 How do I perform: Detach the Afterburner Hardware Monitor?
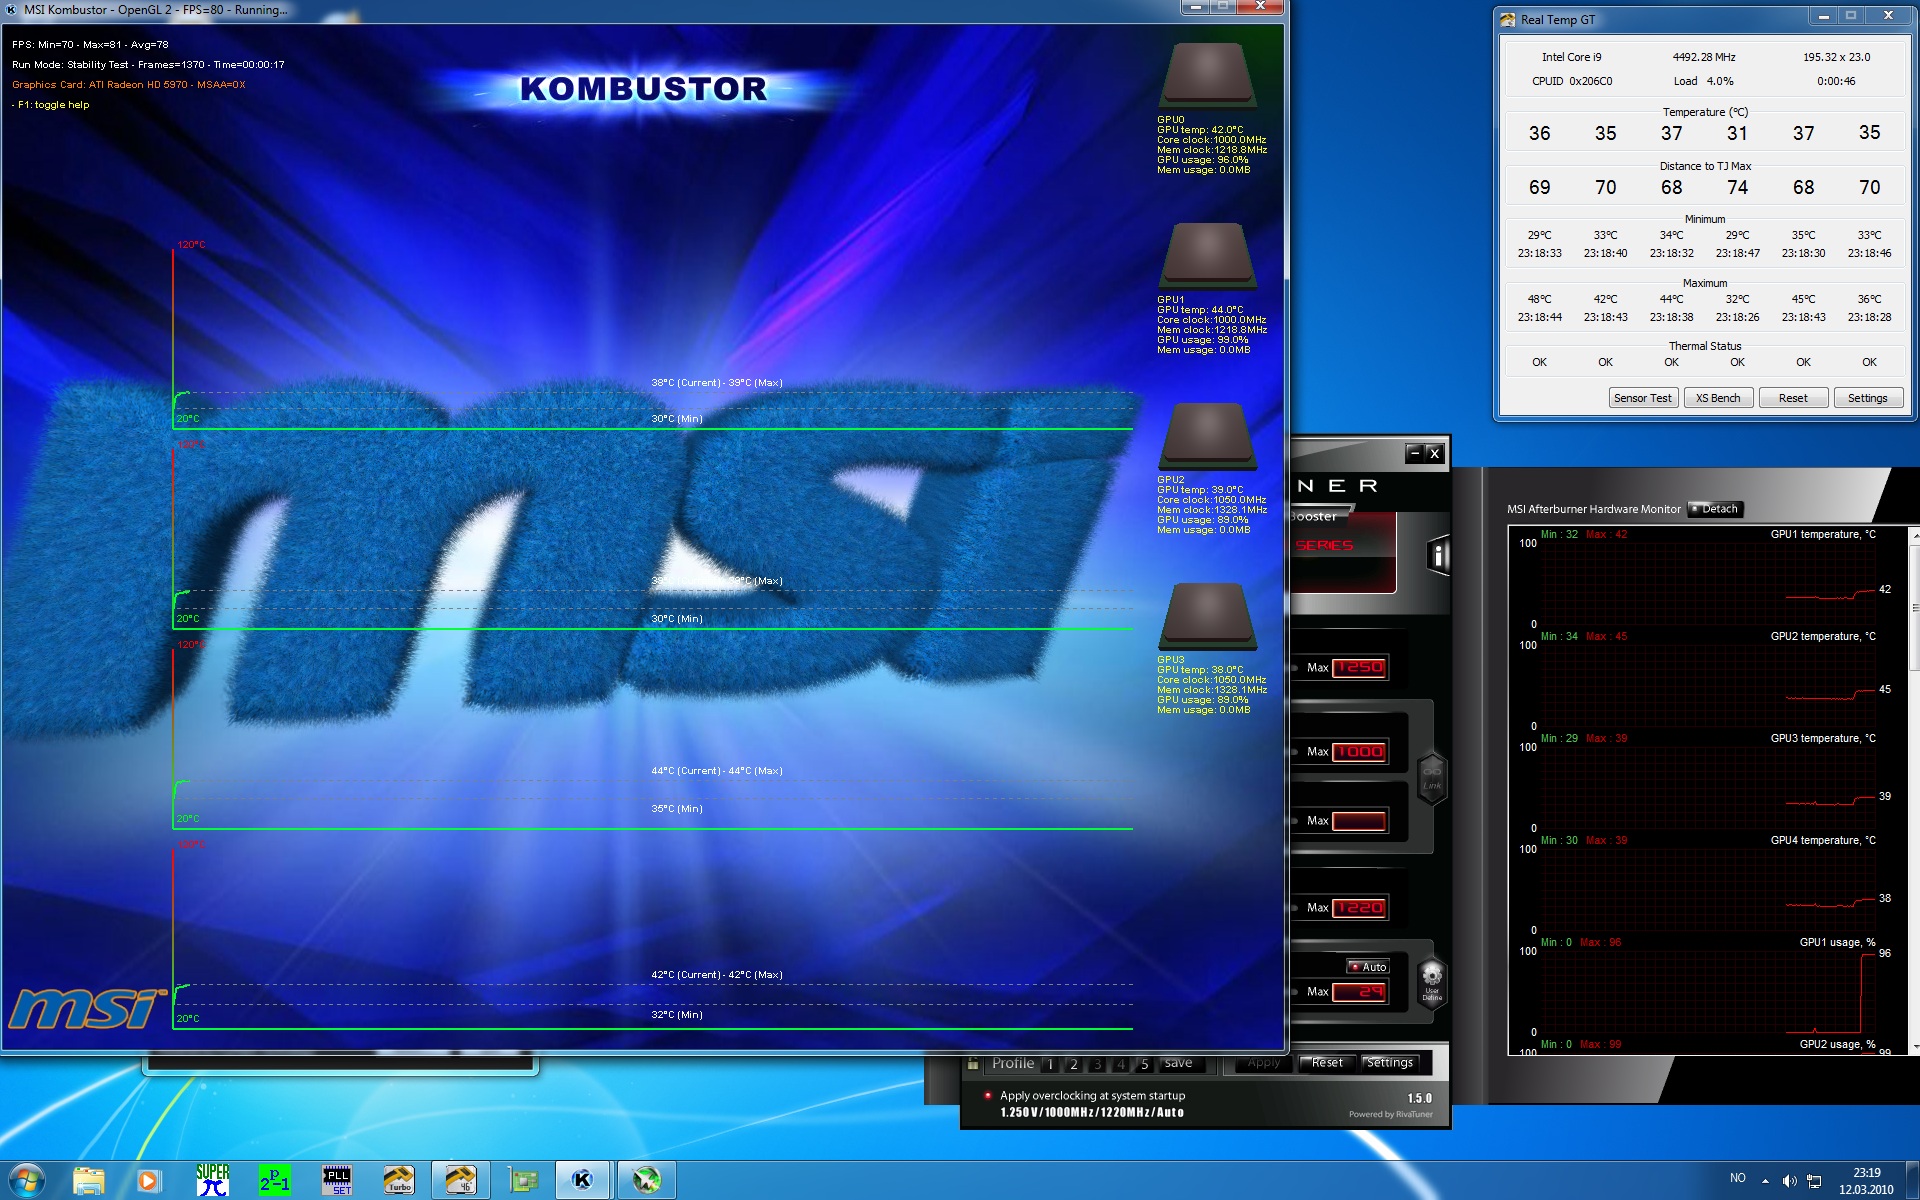pyautogui.click(x=1715, y=509)
